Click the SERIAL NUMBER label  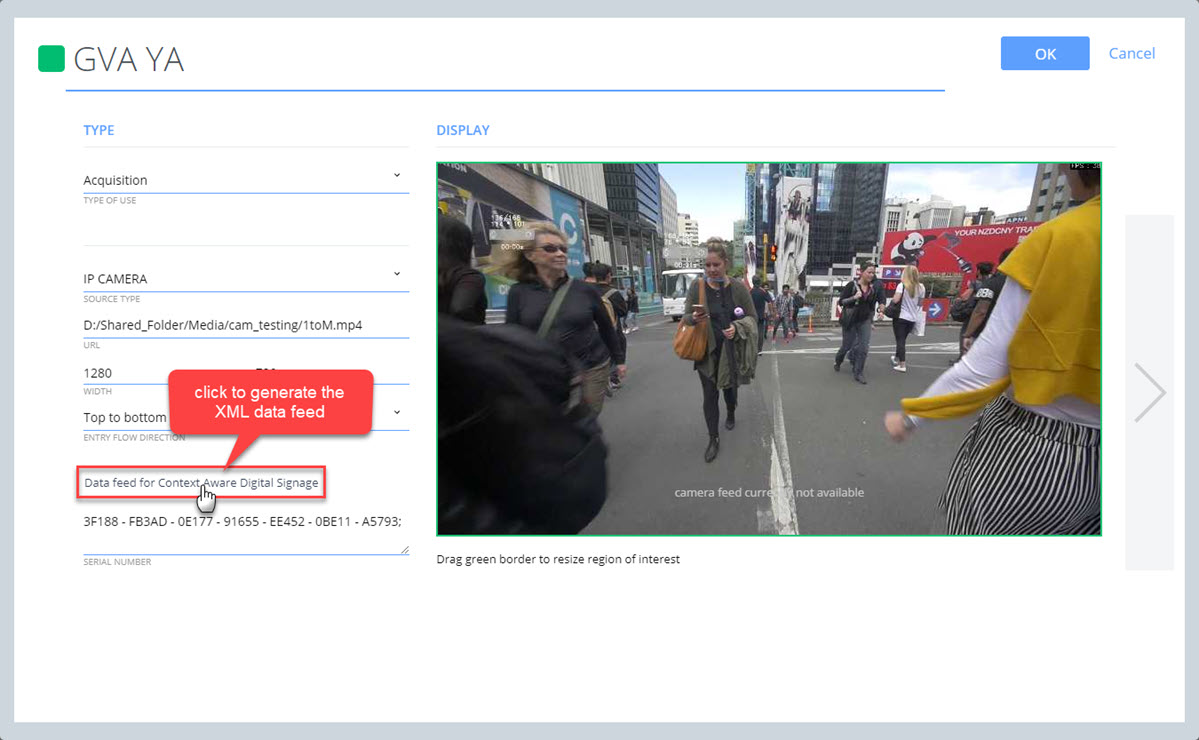(117, 562)
